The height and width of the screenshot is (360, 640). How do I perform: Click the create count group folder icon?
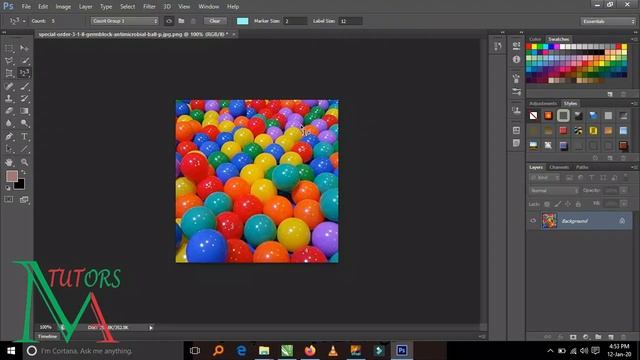coord(181,21)
